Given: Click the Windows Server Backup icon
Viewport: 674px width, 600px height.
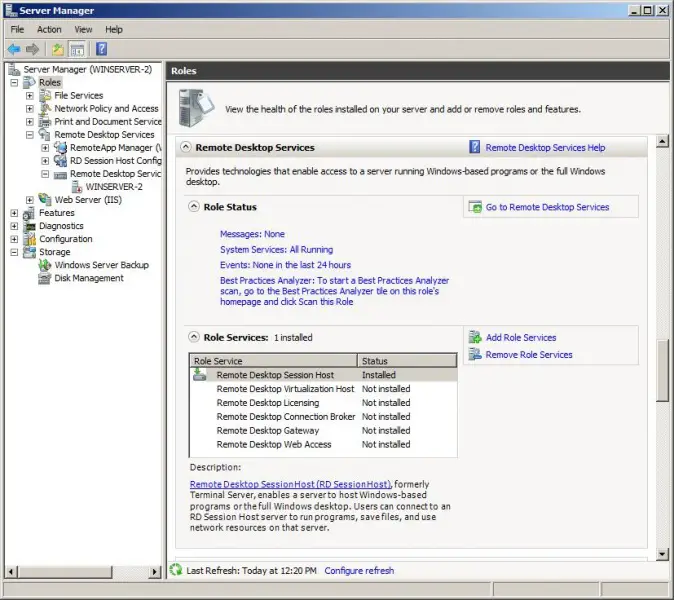Looking at the screenshot, I should click(45, 265).
